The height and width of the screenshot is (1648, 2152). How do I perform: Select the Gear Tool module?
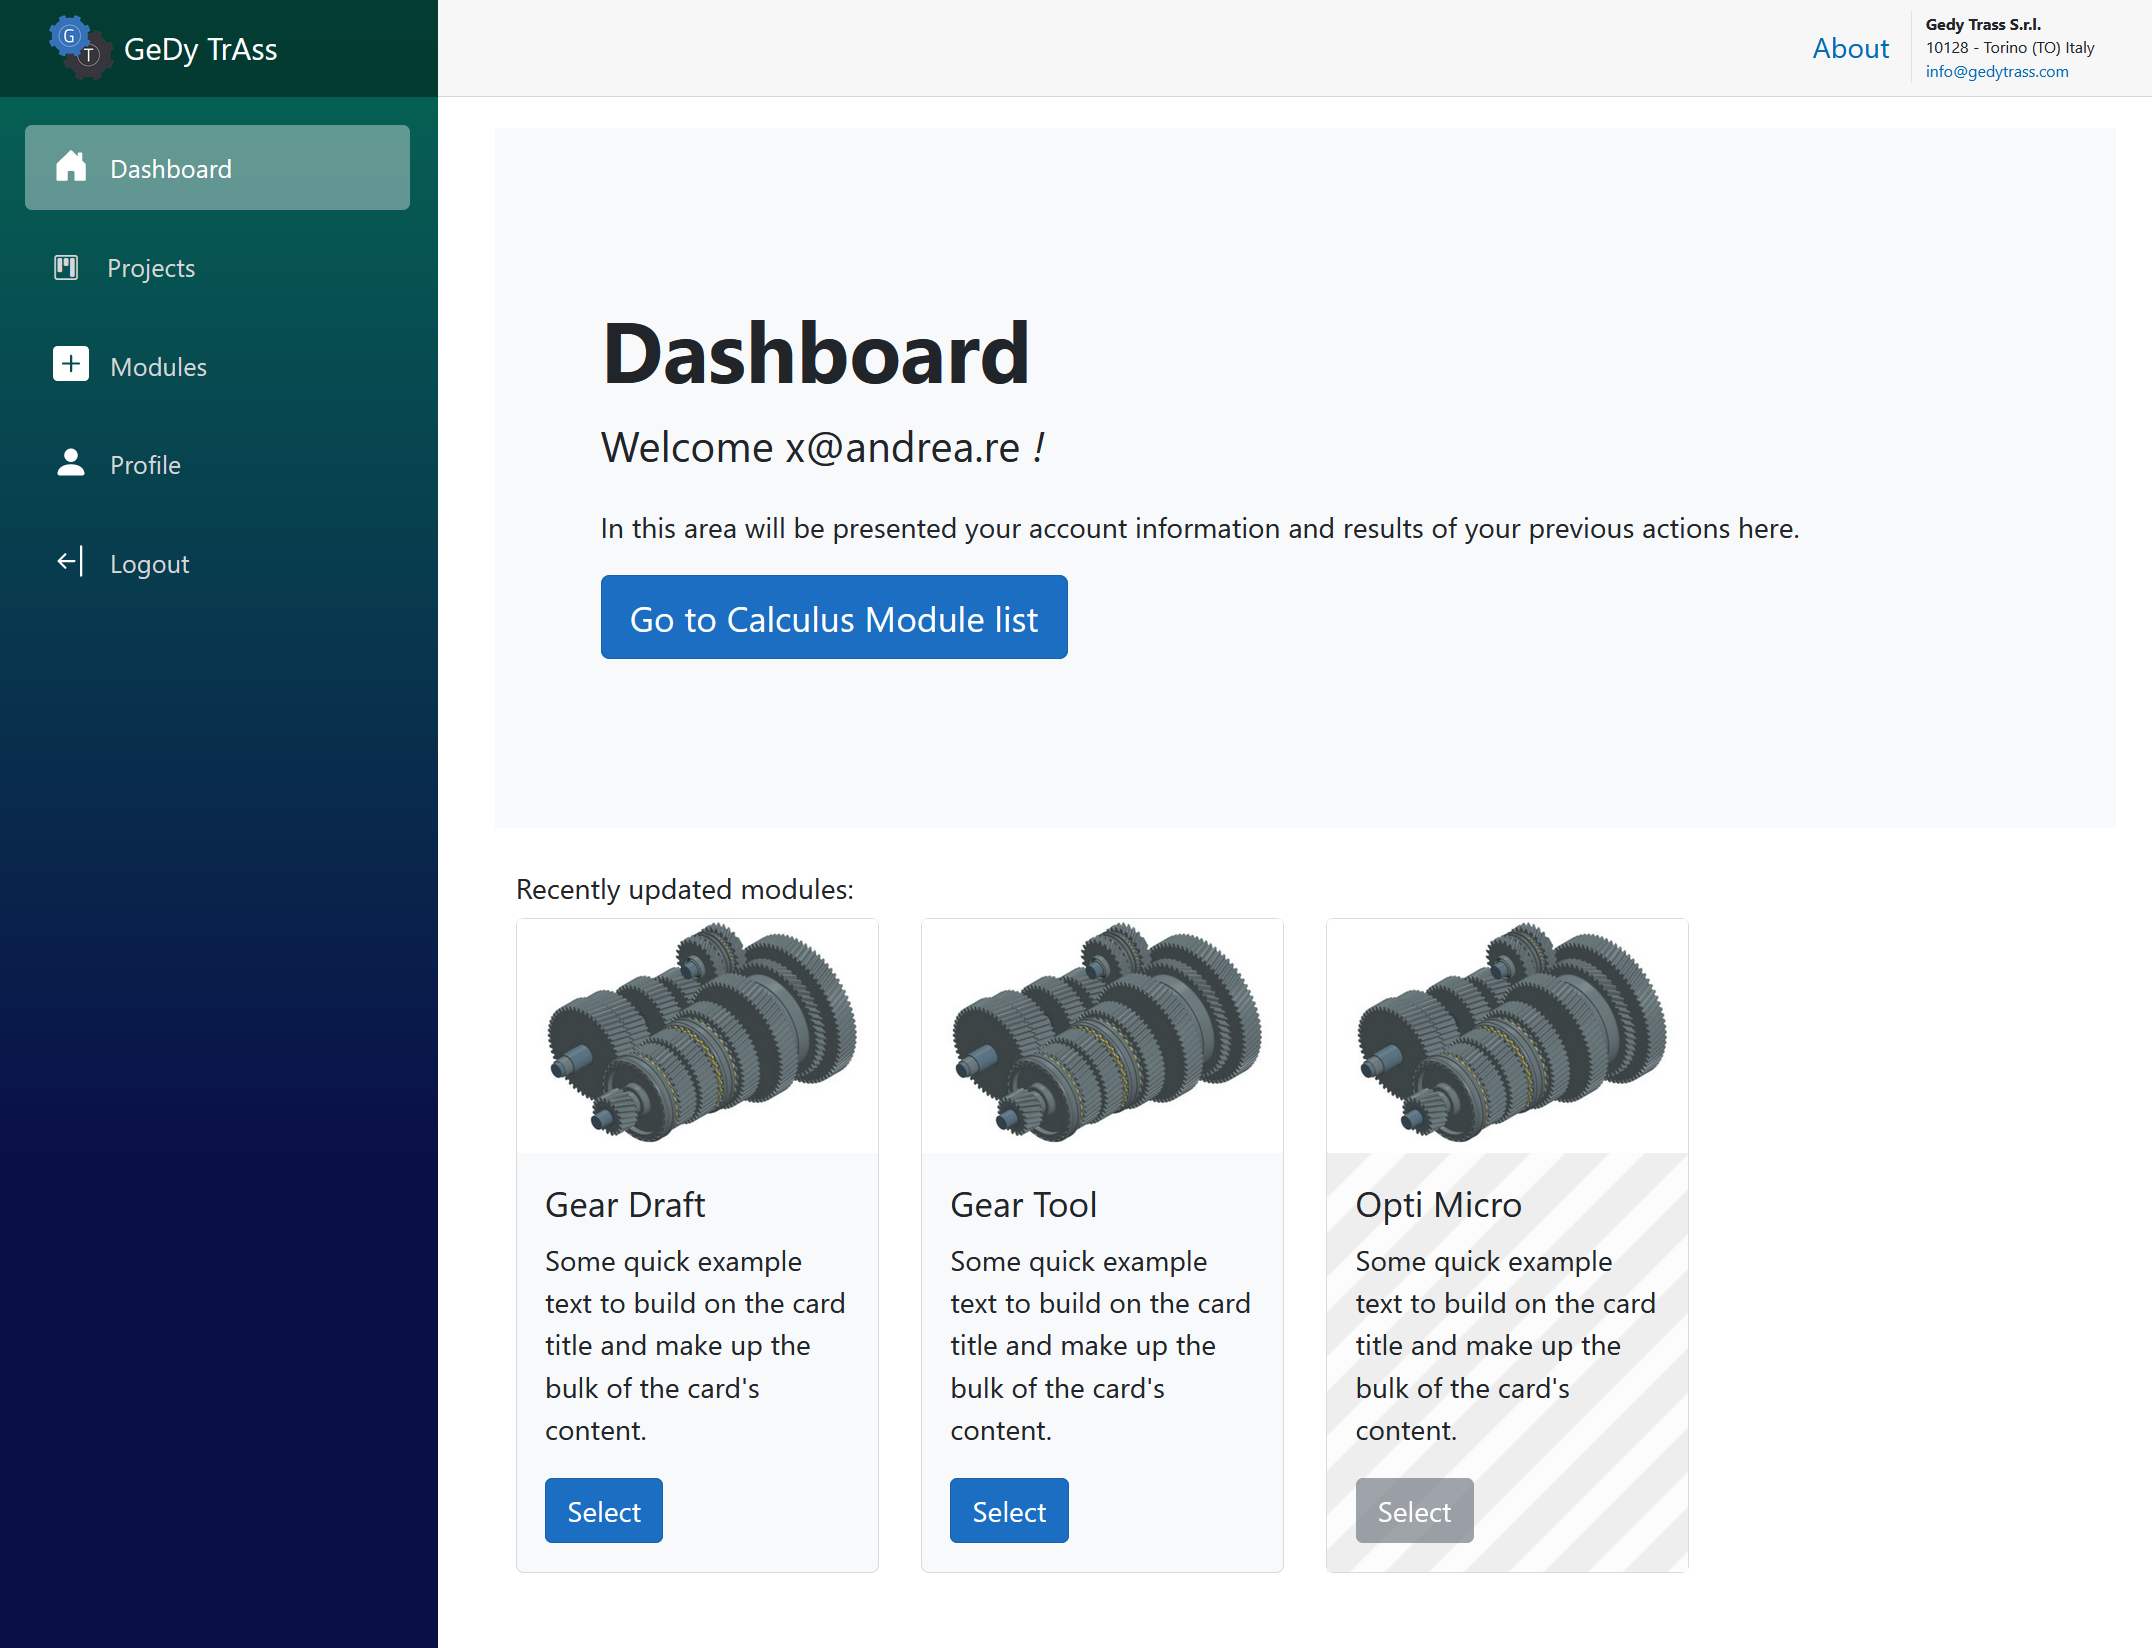tap(1008, 1510)
